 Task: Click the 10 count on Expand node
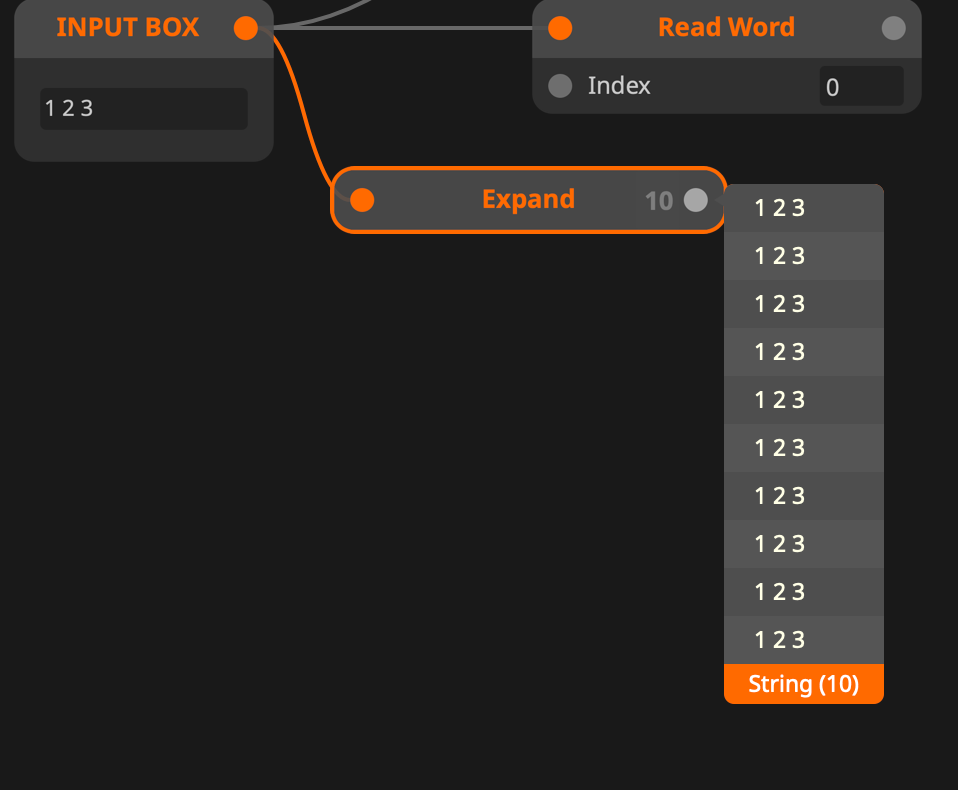658,201
